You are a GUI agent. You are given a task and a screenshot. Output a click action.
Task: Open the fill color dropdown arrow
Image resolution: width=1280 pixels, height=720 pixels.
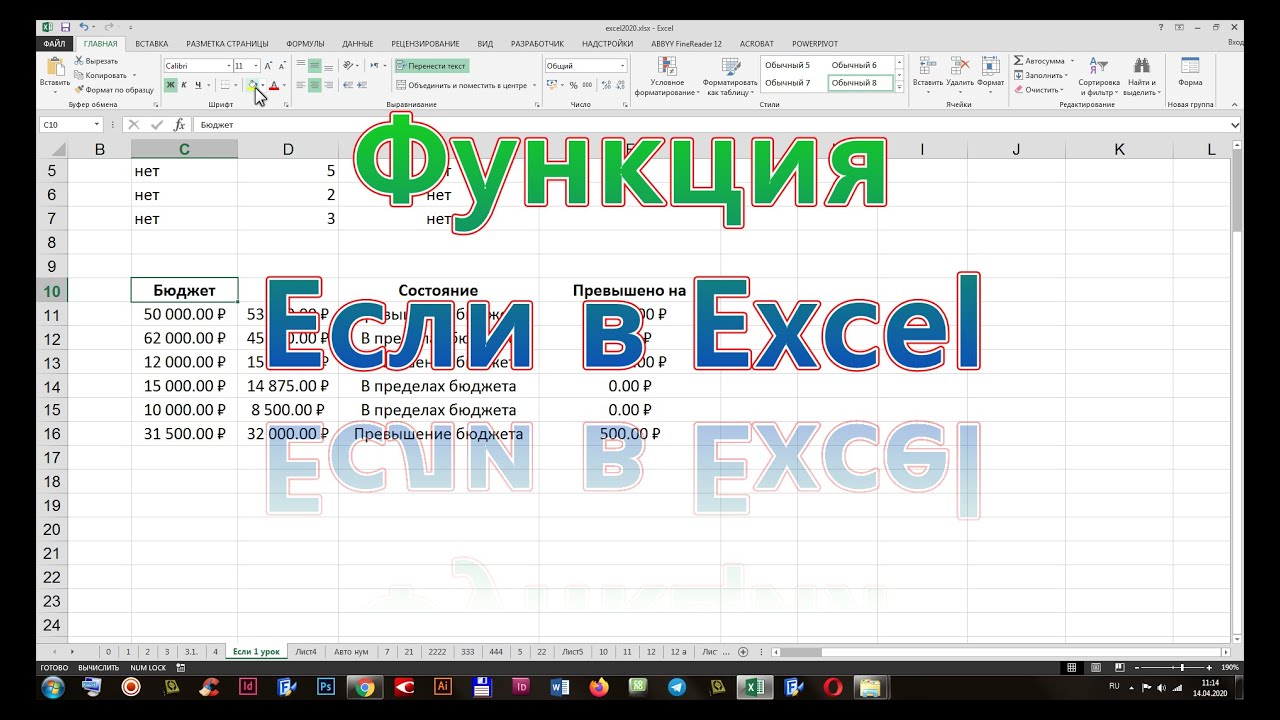[x=263, y=85]
